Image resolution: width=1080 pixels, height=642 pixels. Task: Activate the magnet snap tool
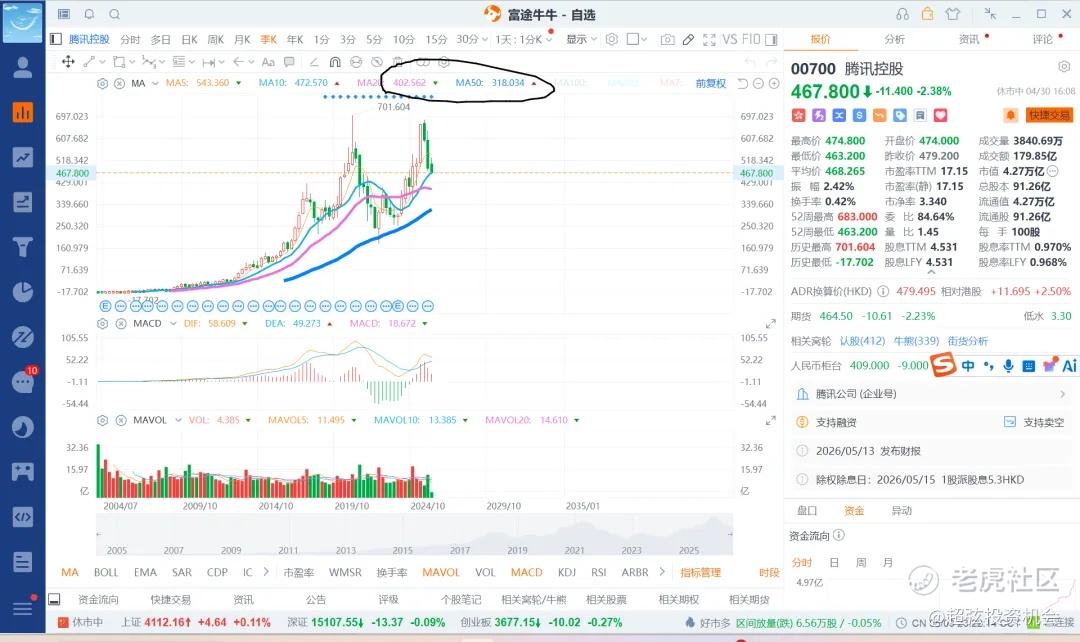click(x=335, y=62)
